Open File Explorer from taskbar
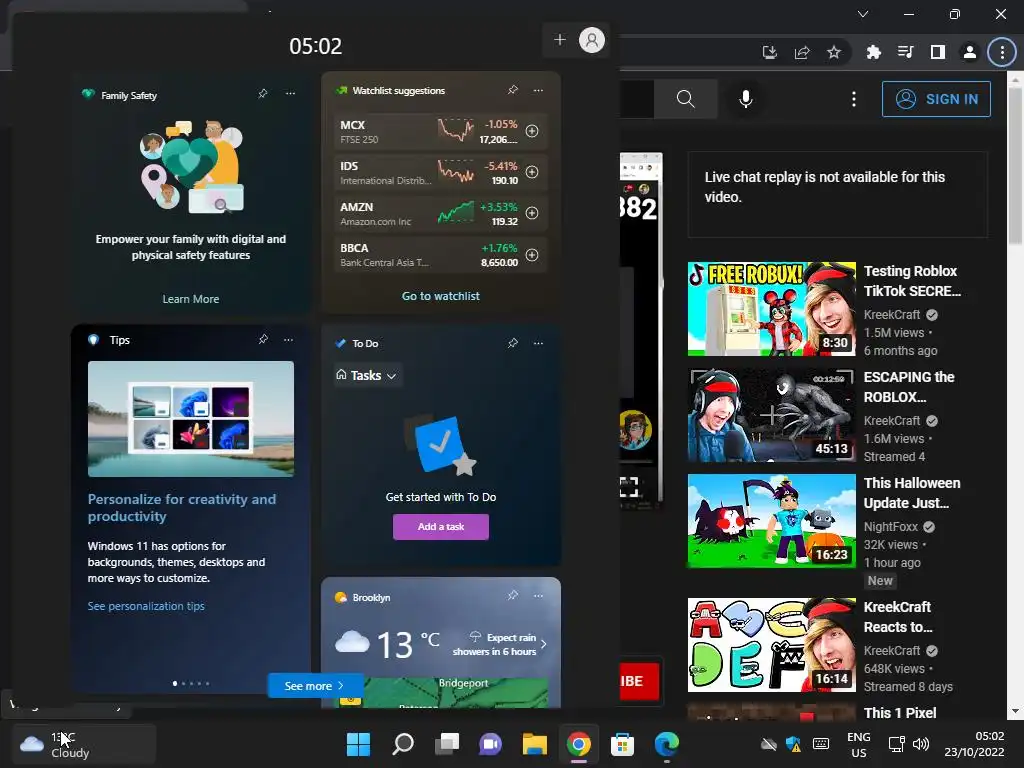 tap(535, 744)
